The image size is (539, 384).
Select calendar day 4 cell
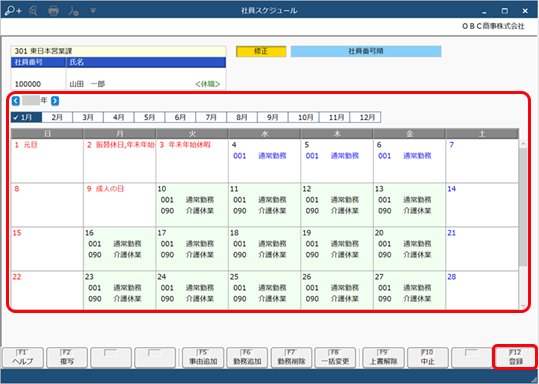(x=264, y=161)
